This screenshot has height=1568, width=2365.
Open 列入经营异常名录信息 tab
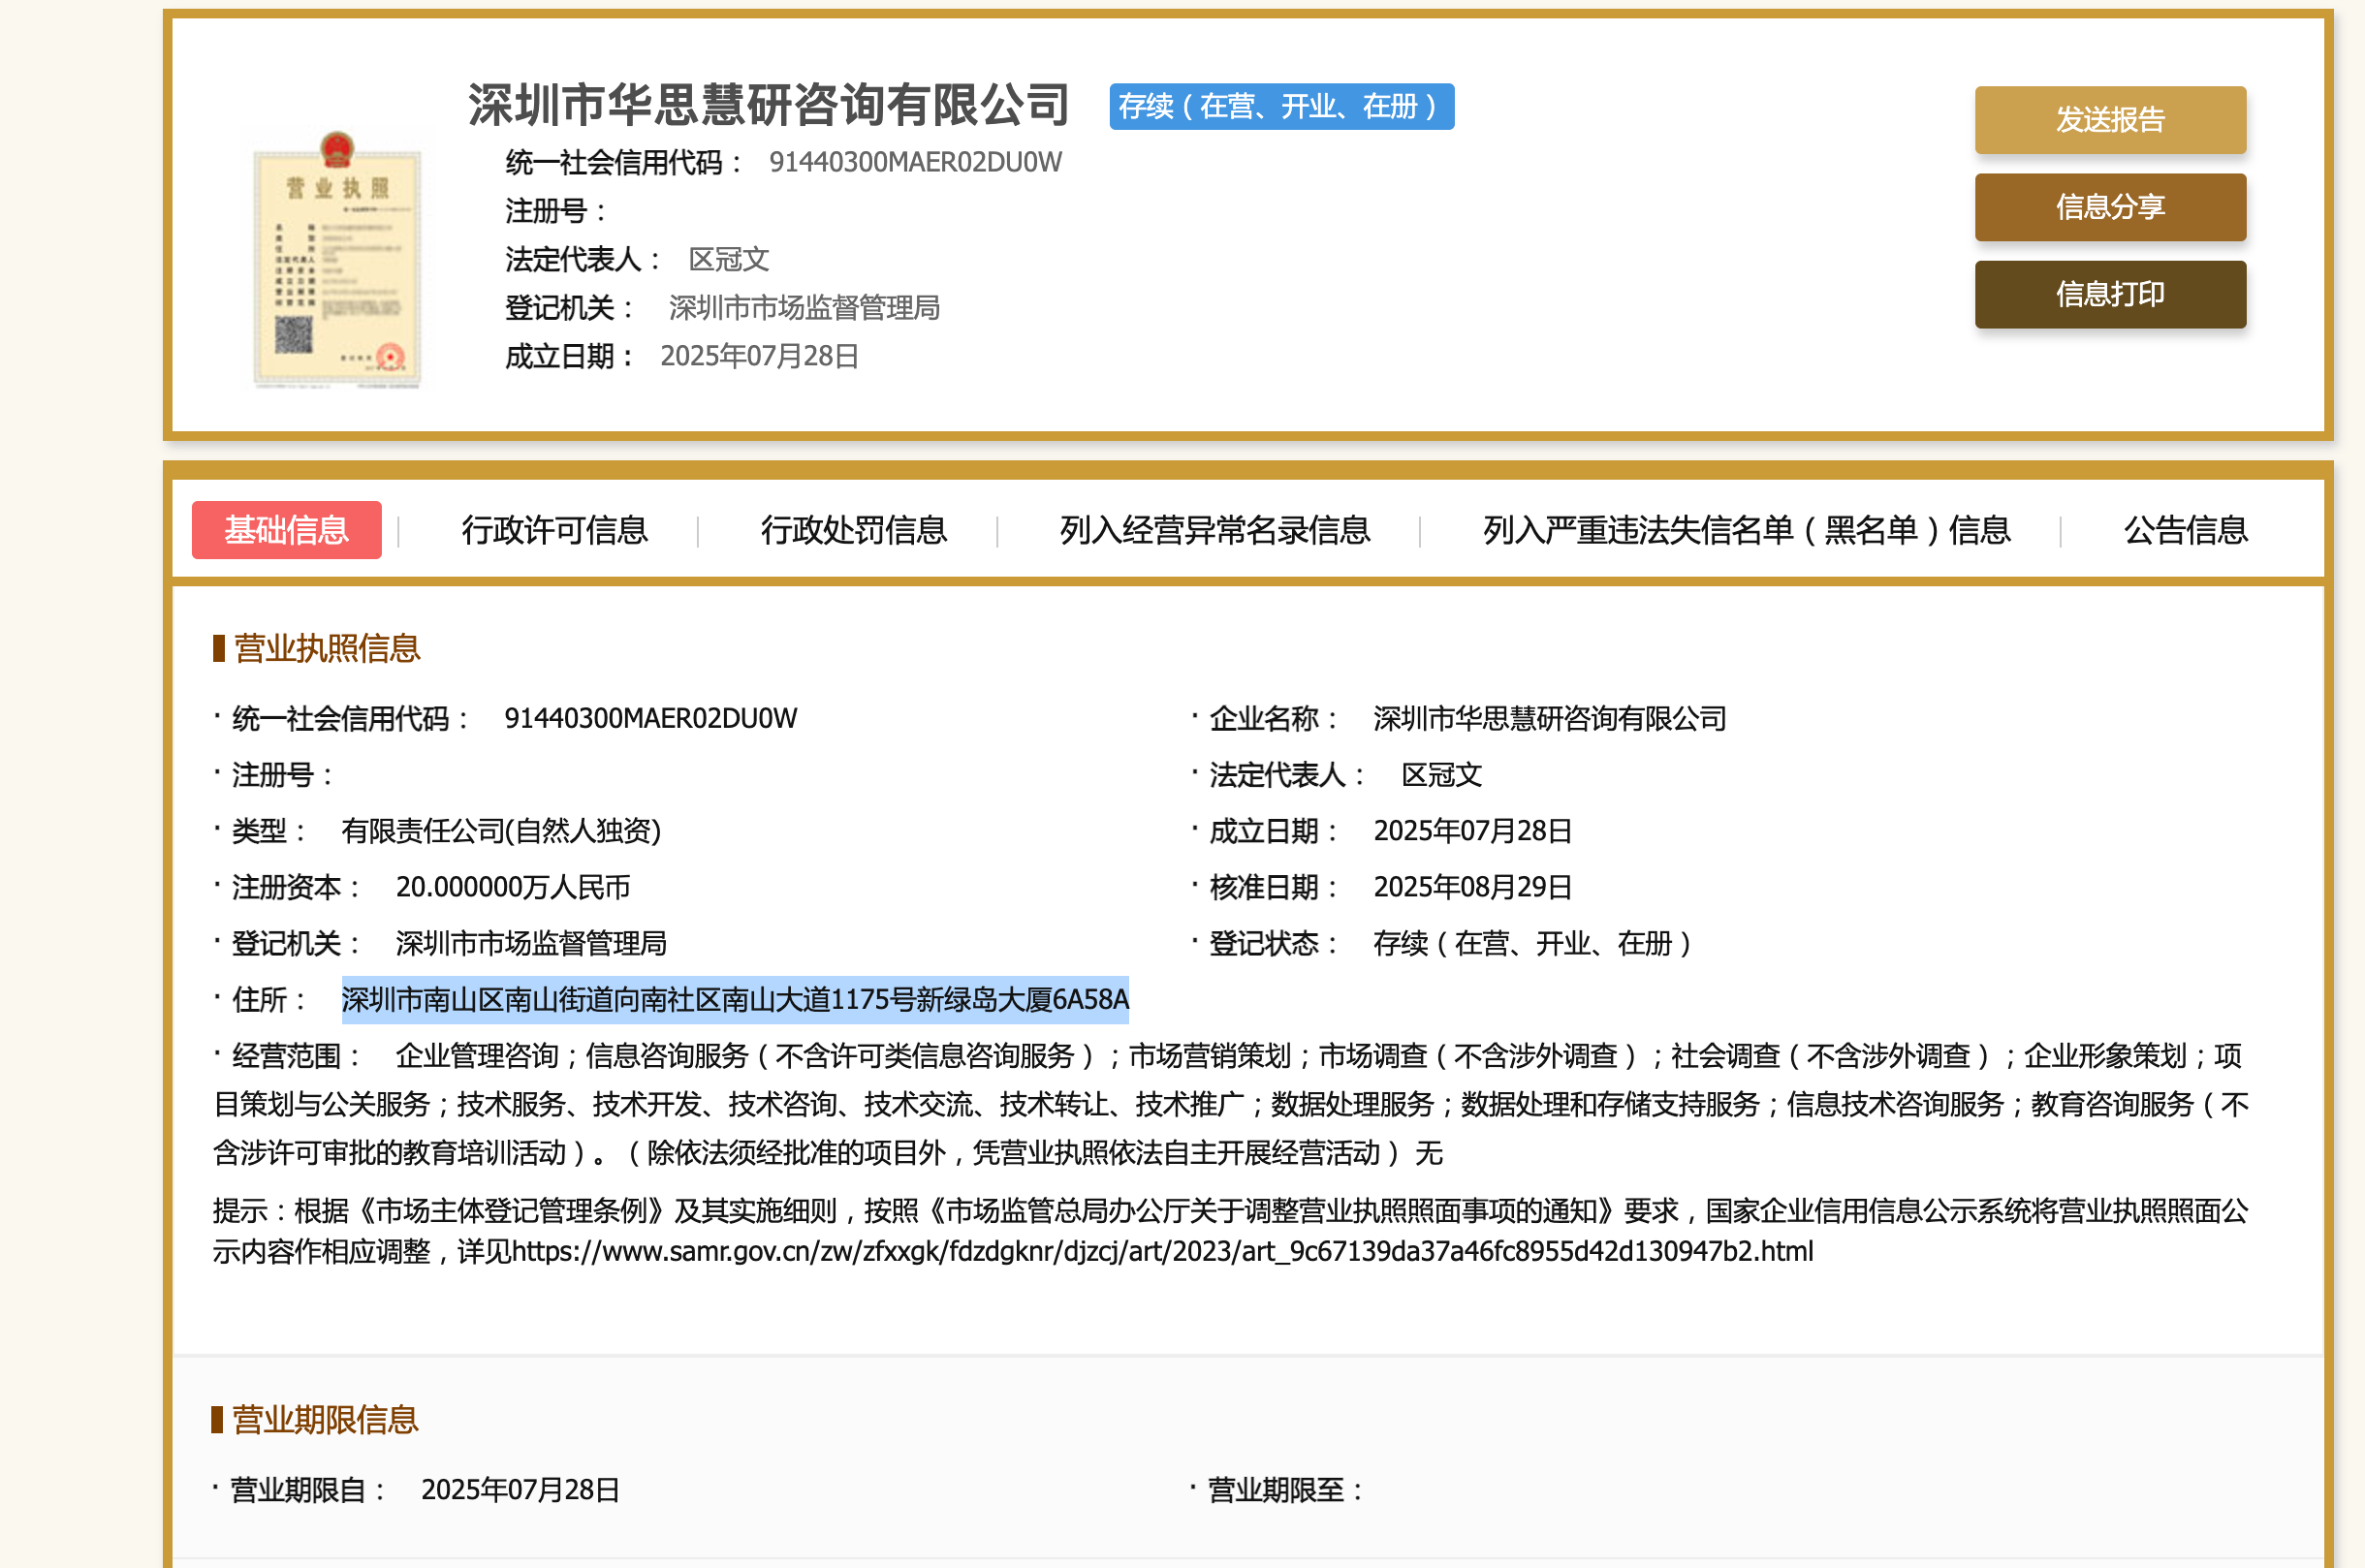1214,530
